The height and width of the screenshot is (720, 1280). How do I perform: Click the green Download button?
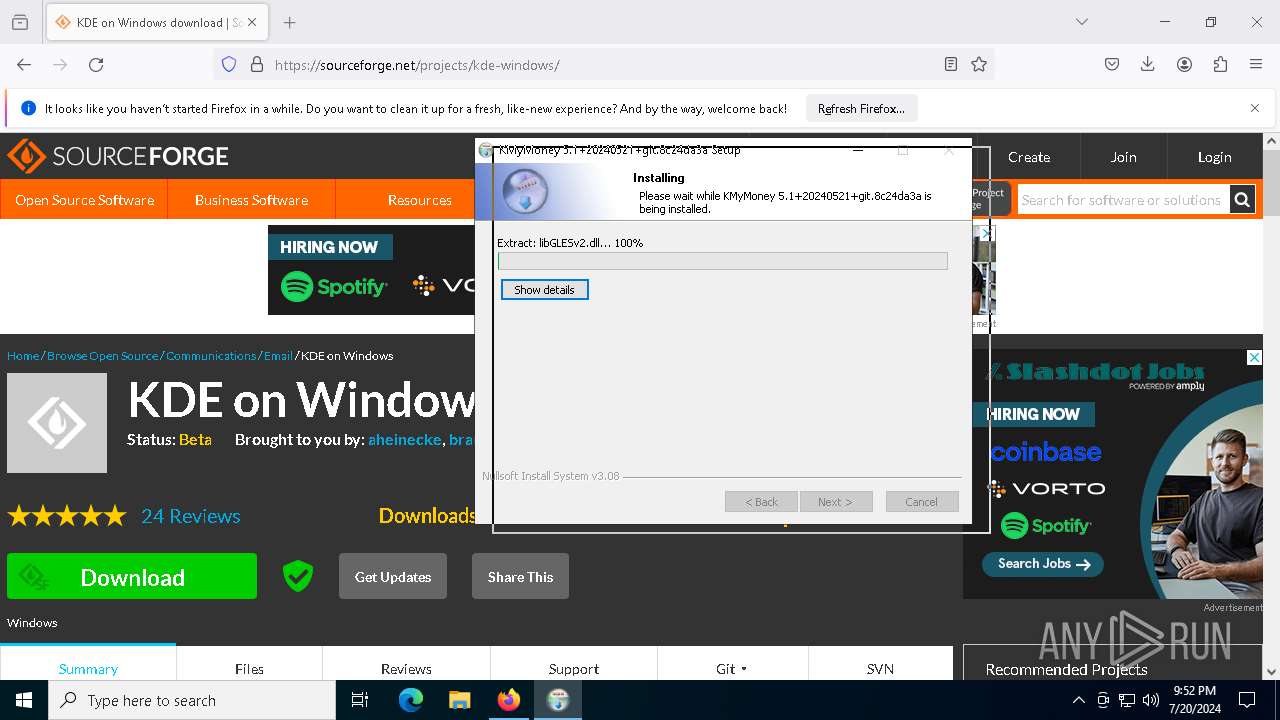[132, 577]
